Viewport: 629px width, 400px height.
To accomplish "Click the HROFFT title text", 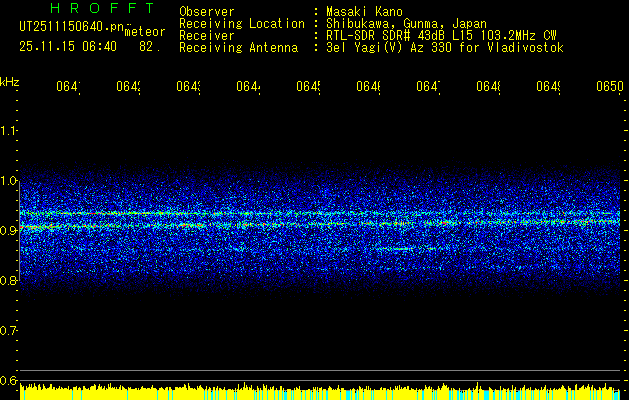I will point(102,8).
